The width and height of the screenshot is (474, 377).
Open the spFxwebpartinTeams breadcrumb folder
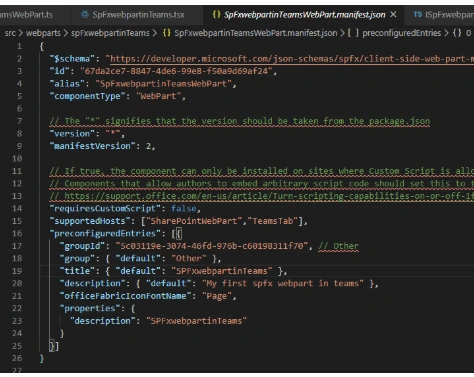tap(110, 33)
